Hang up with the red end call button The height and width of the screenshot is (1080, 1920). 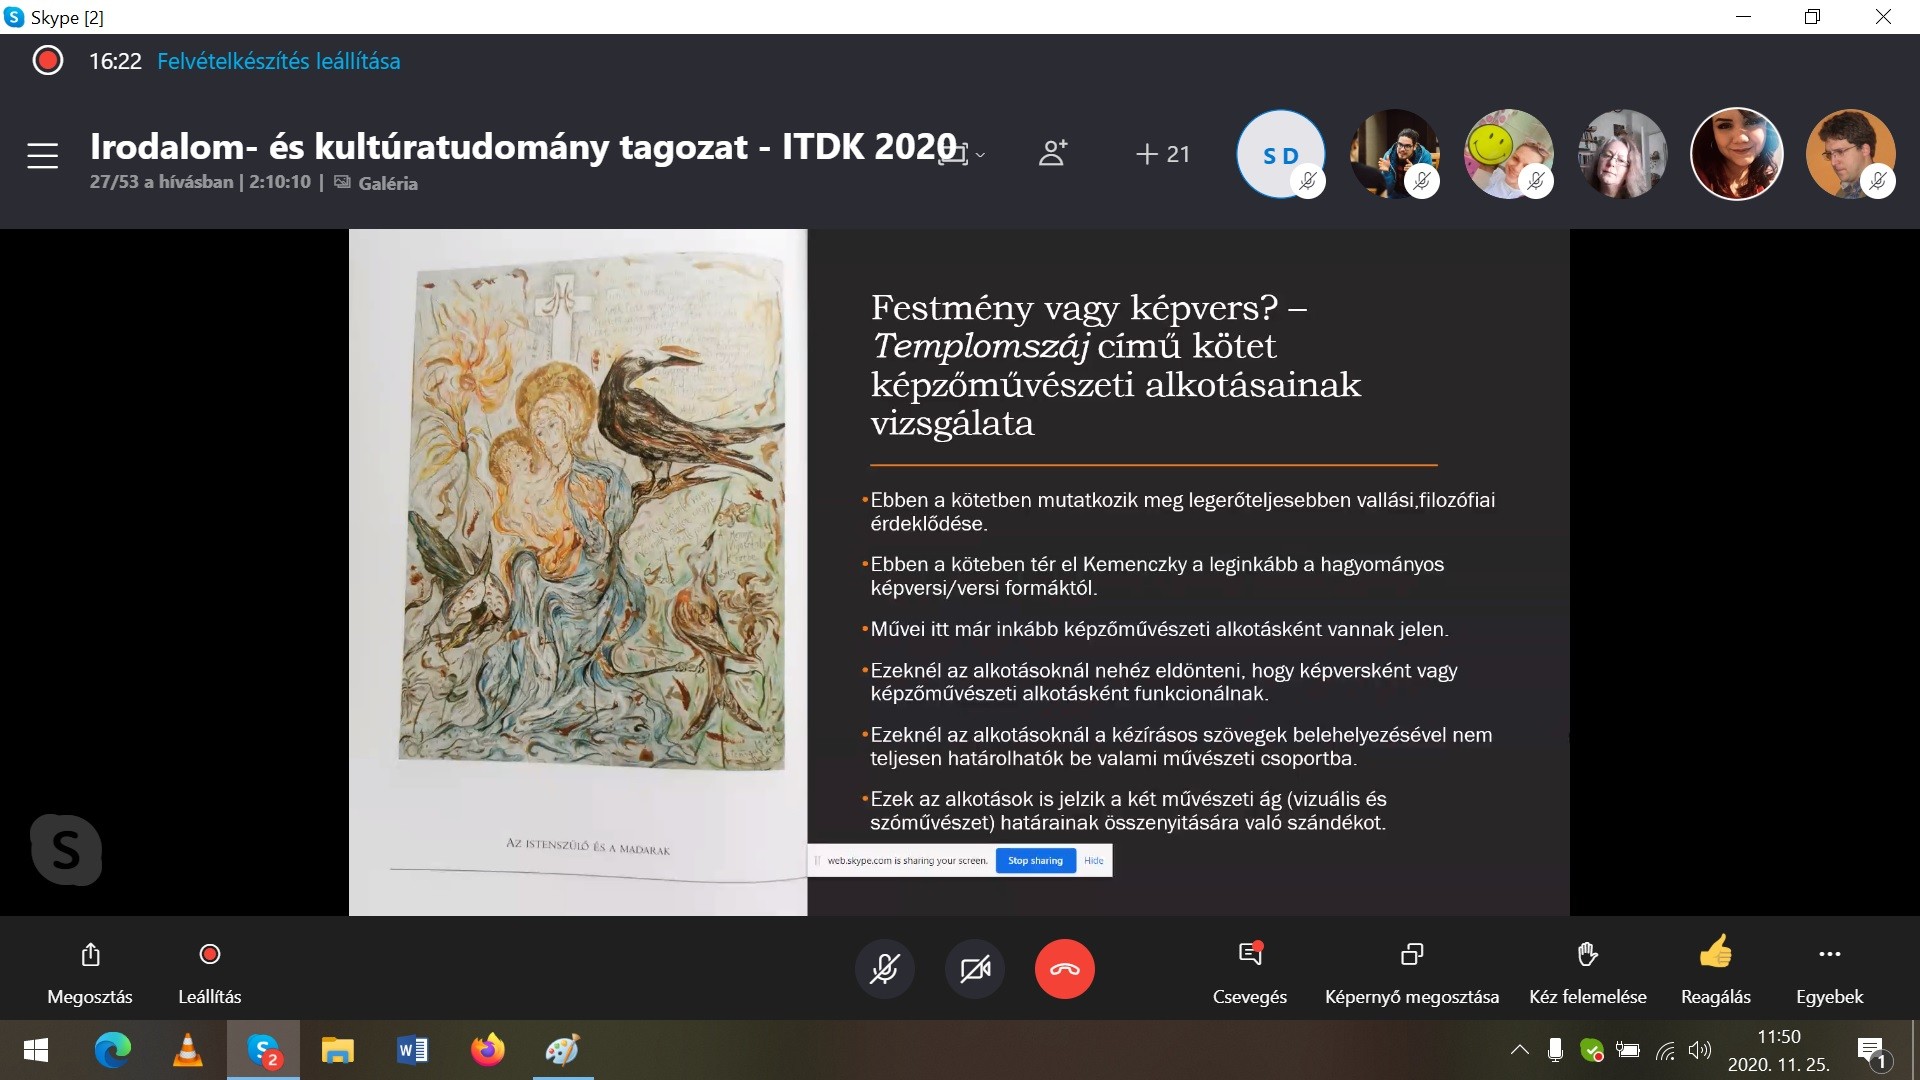1064,968
